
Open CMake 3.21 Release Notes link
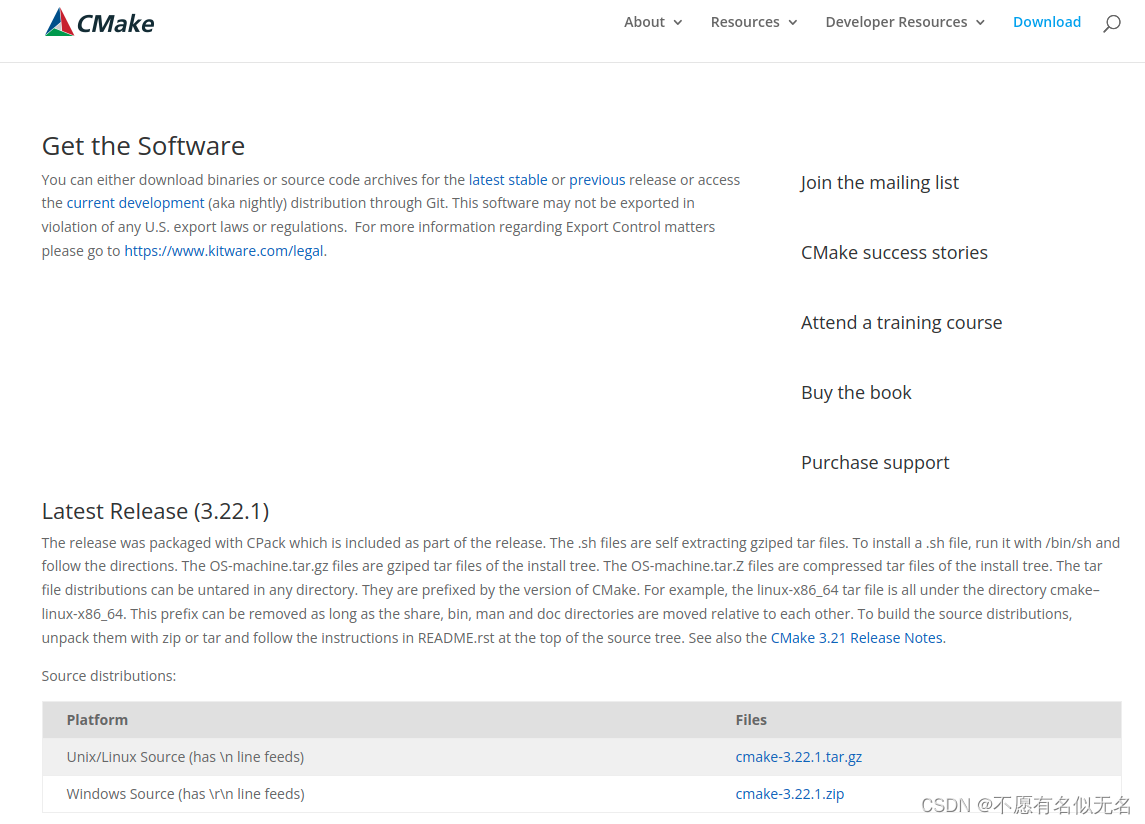[857, 638]
